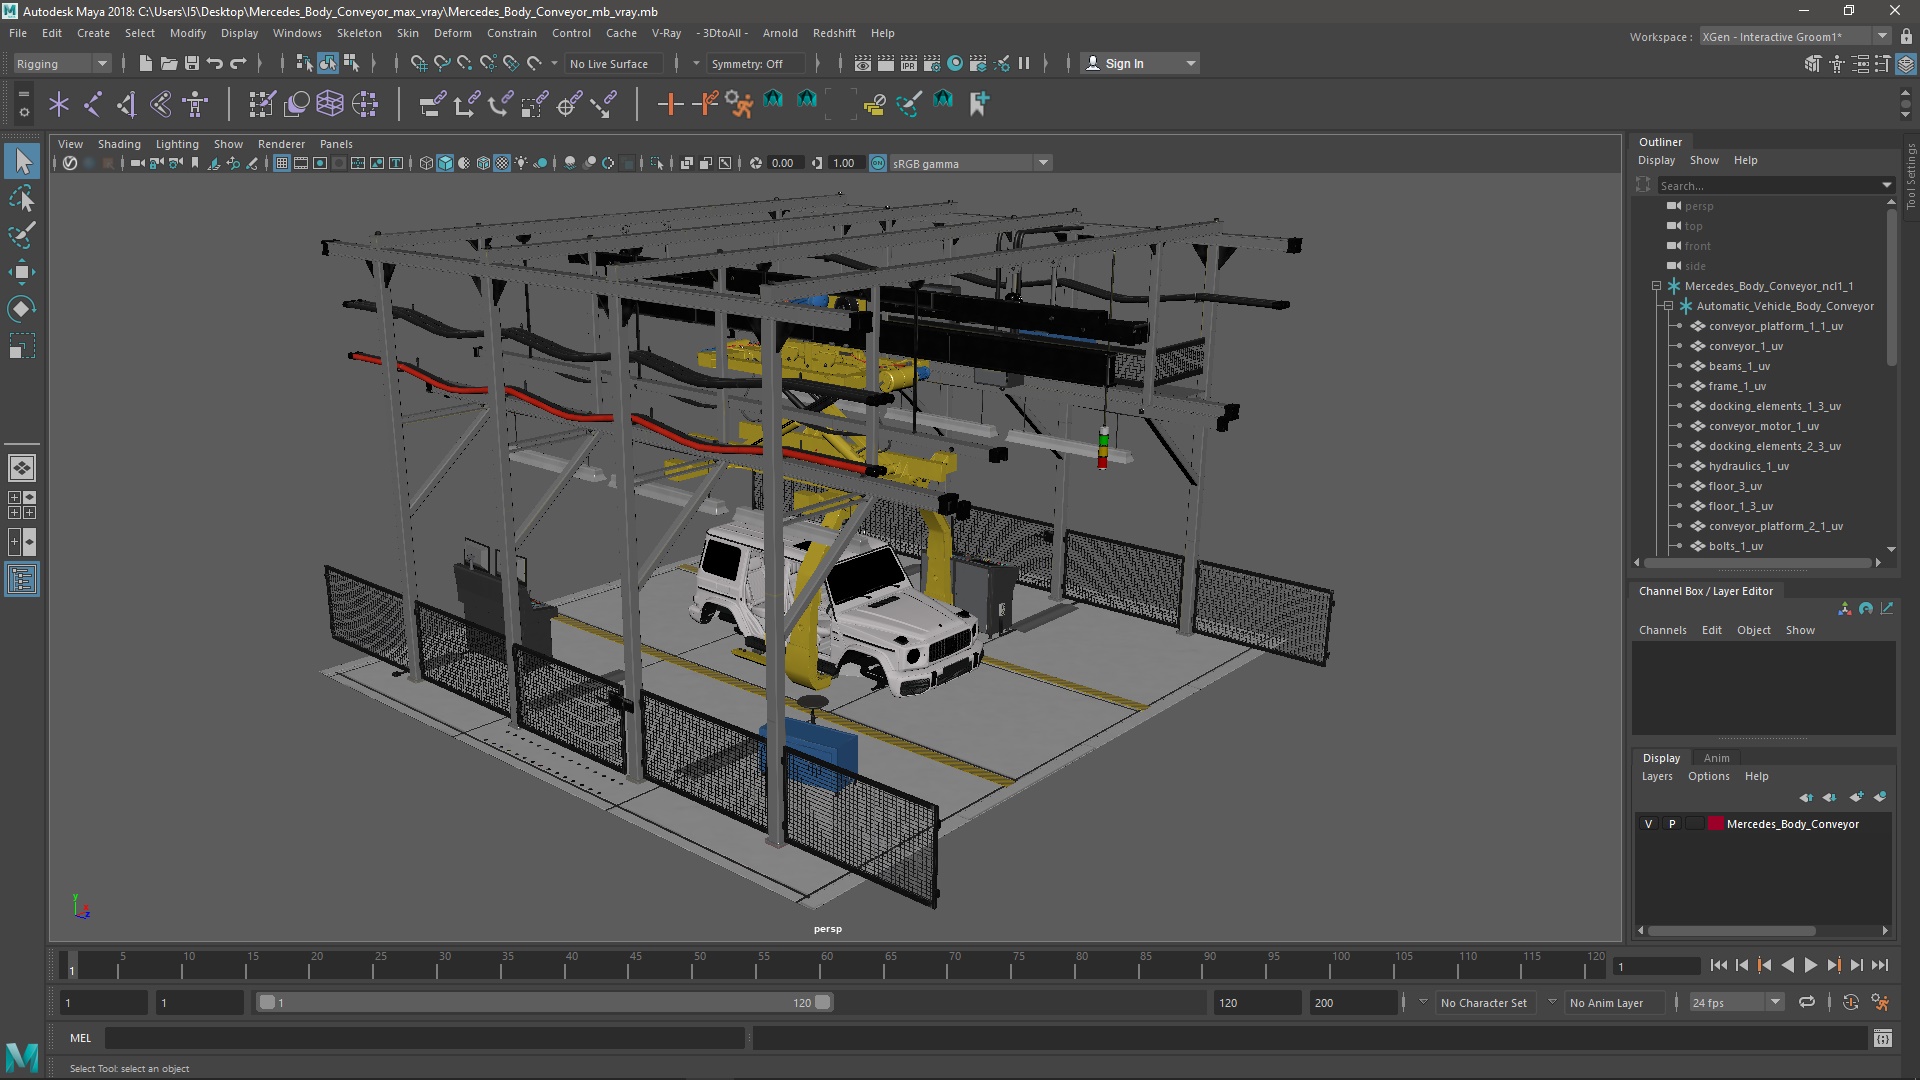
Task: Click the Channels menu button
Action: [x=1662, y=630]
